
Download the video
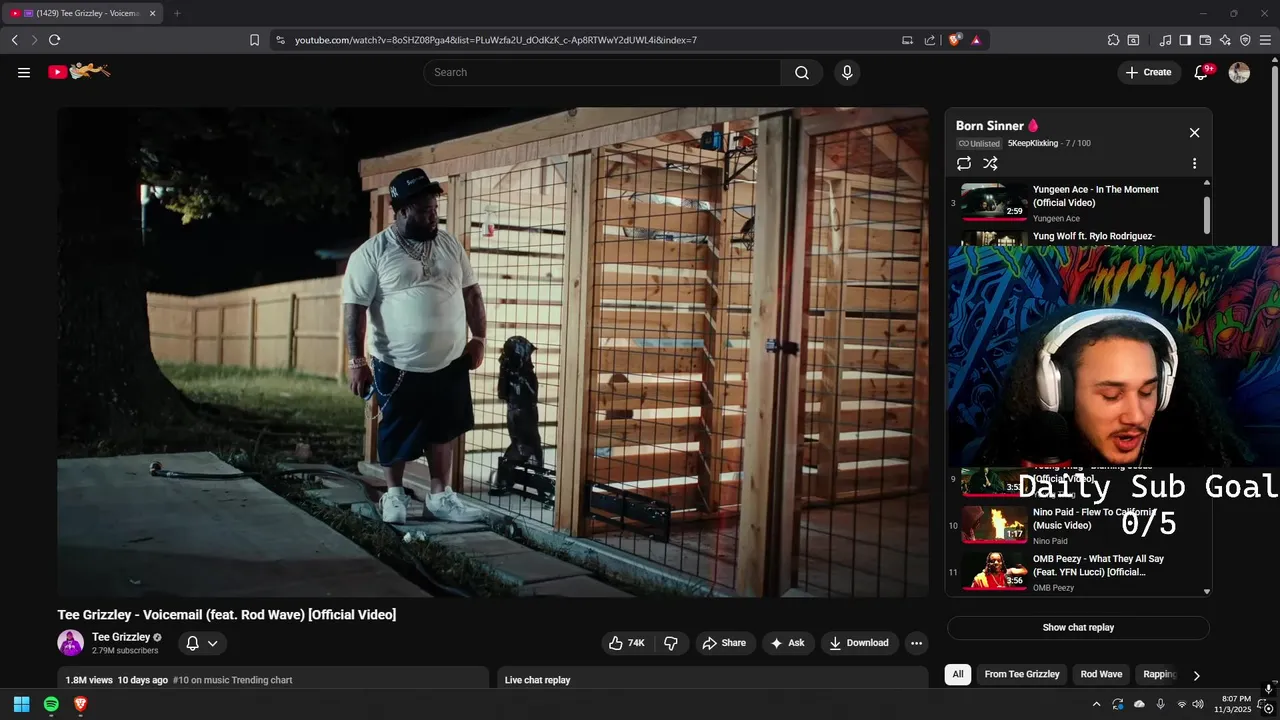click(x=859, y=643)
